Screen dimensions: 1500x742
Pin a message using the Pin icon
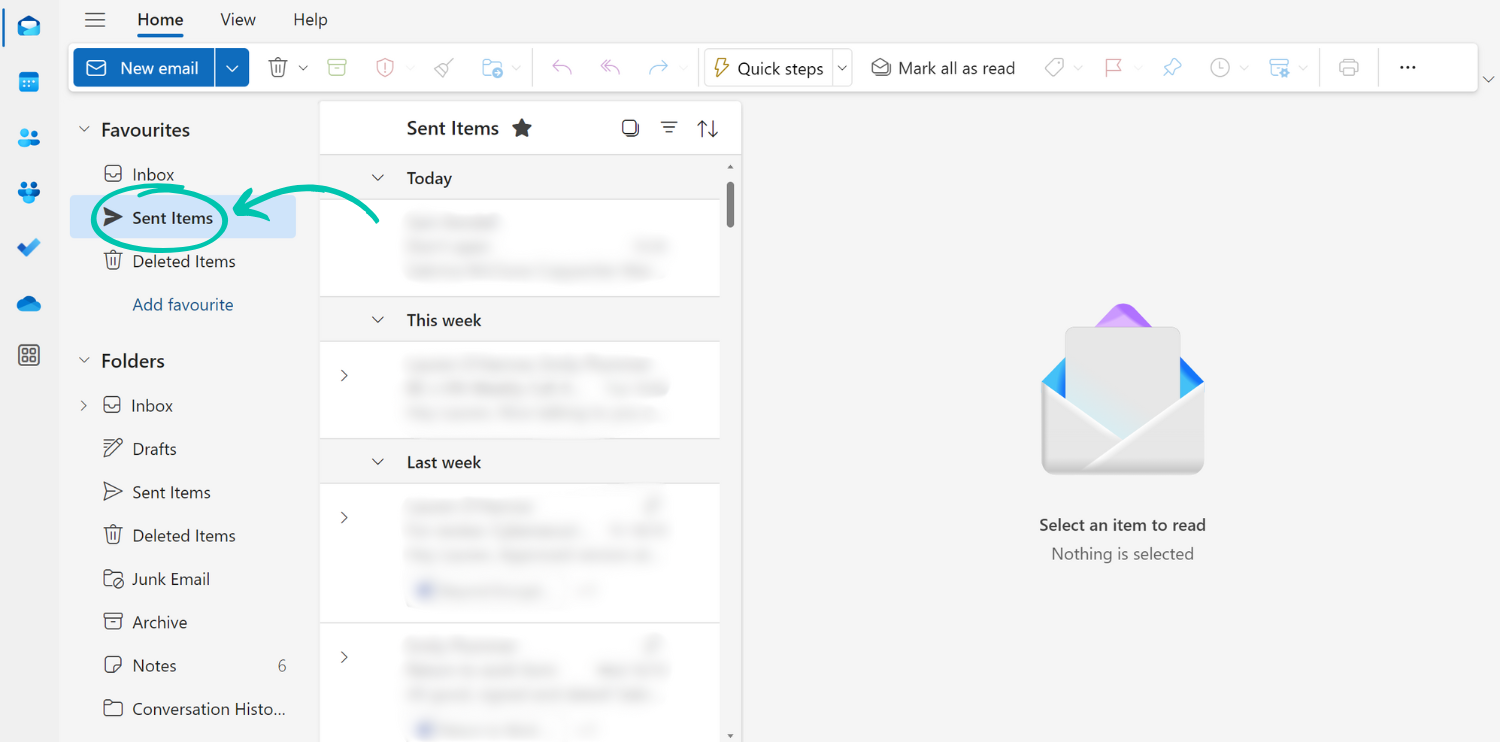(x=1171, y=67)
